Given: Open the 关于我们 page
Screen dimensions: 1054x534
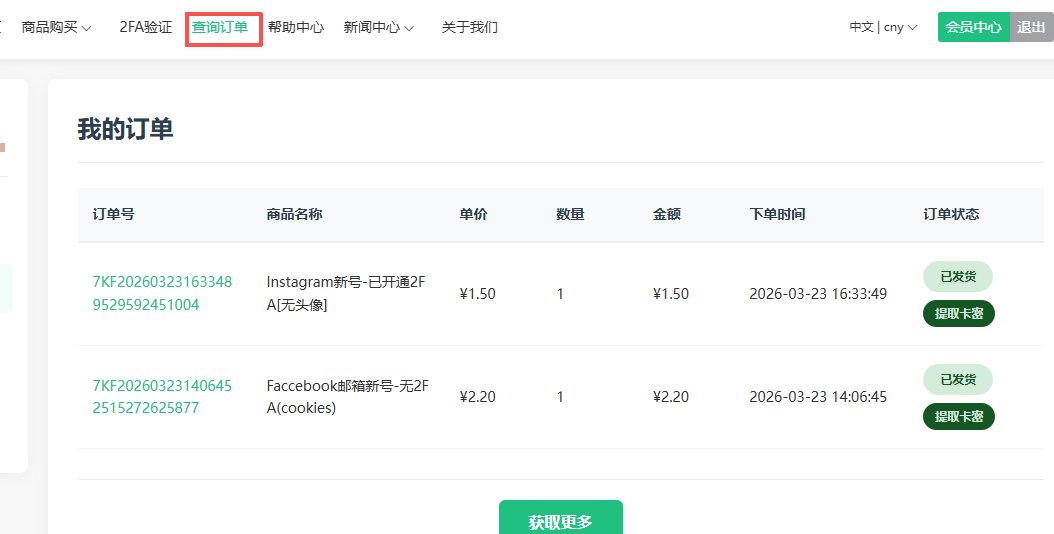Looking at the screenshot, I should coord(469,27).
